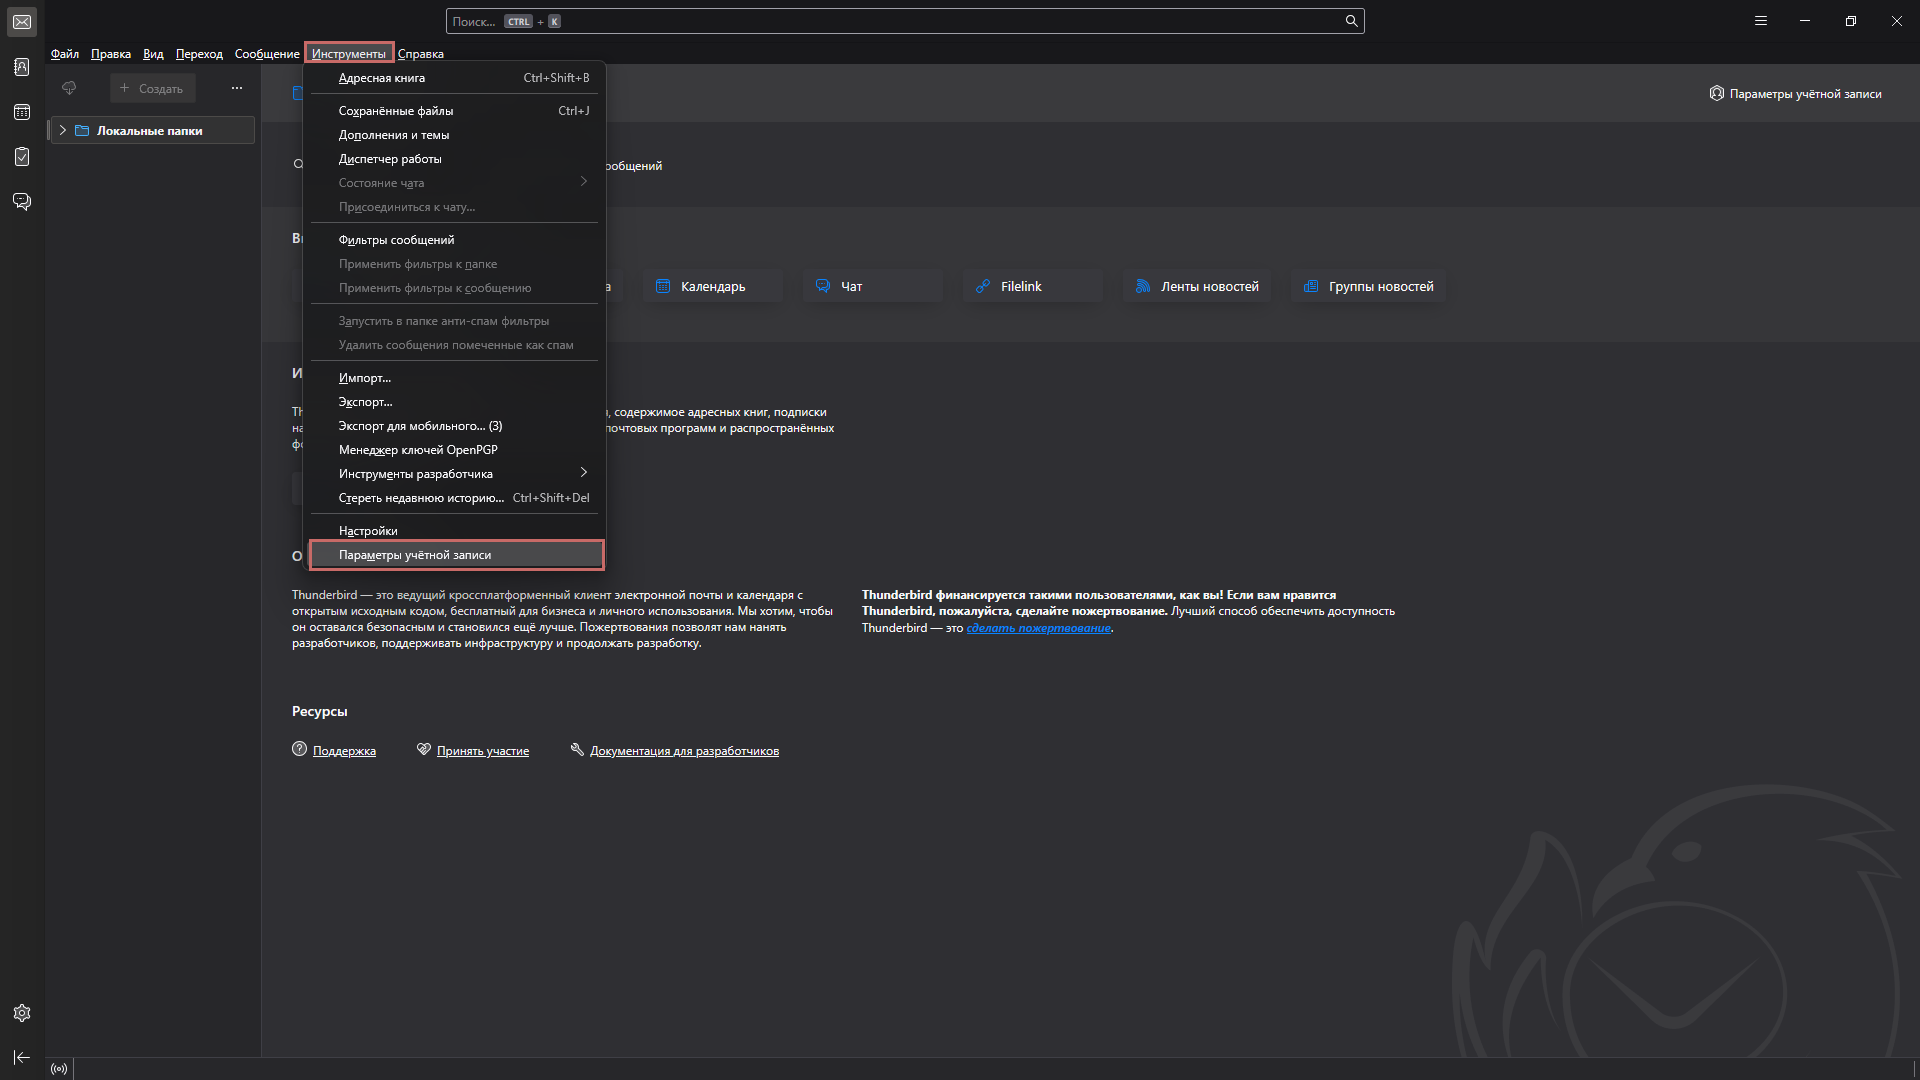
Task: Open the Chat sidebar icon
Action: click(x=22, y=202)
